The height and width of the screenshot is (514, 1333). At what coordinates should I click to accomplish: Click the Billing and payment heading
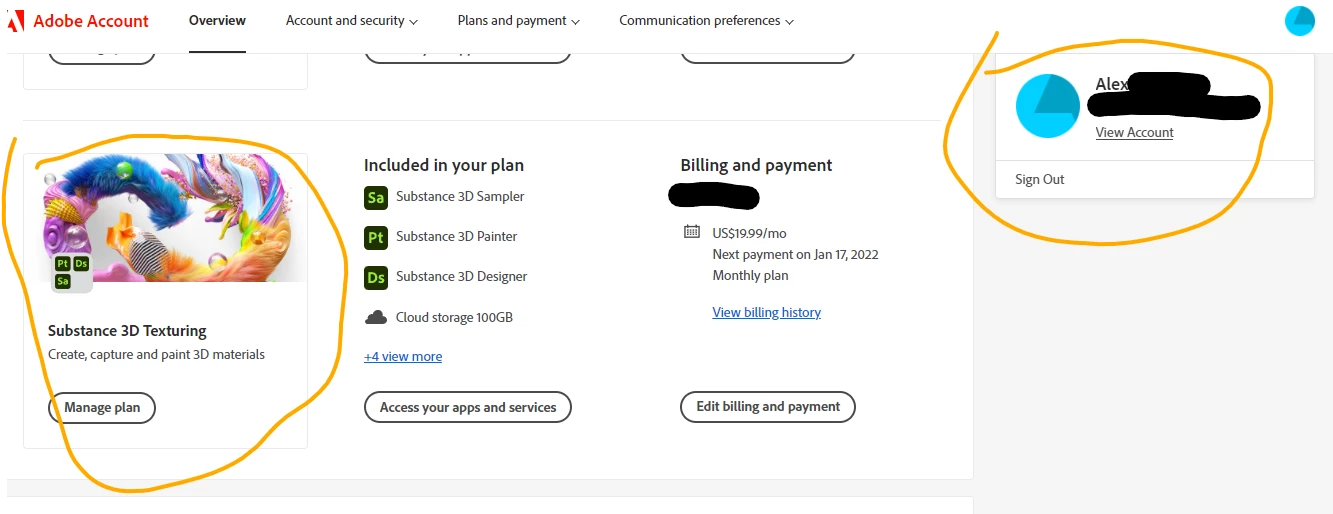point(757,165)
